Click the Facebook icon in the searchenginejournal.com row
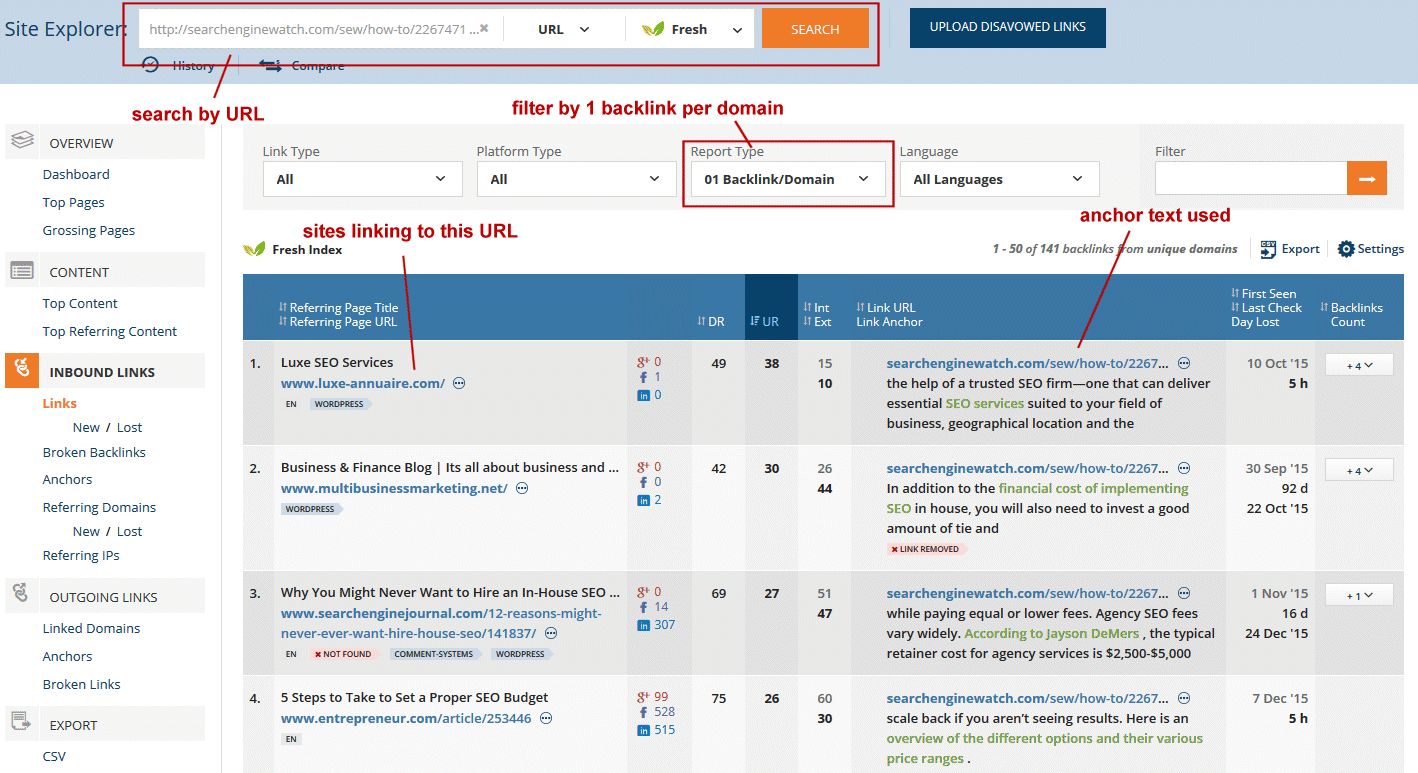 click(643, 607)
